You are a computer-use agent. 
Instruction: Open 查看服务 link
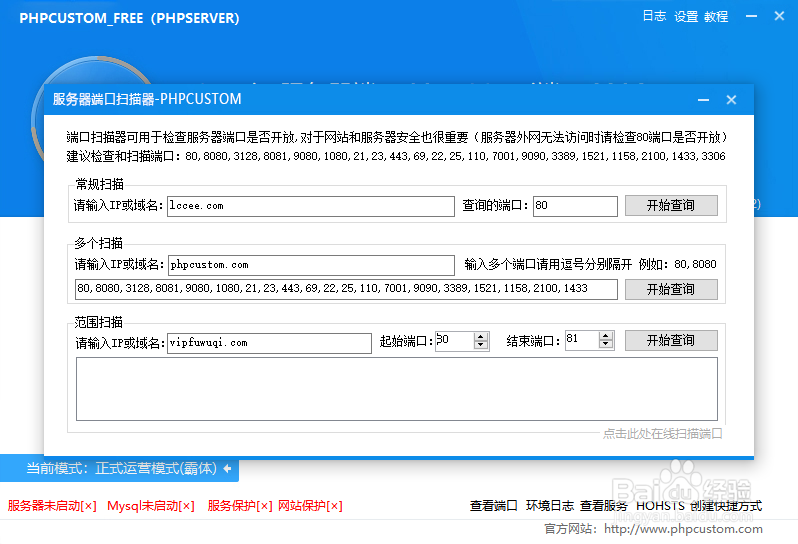[x=604, y=506]
